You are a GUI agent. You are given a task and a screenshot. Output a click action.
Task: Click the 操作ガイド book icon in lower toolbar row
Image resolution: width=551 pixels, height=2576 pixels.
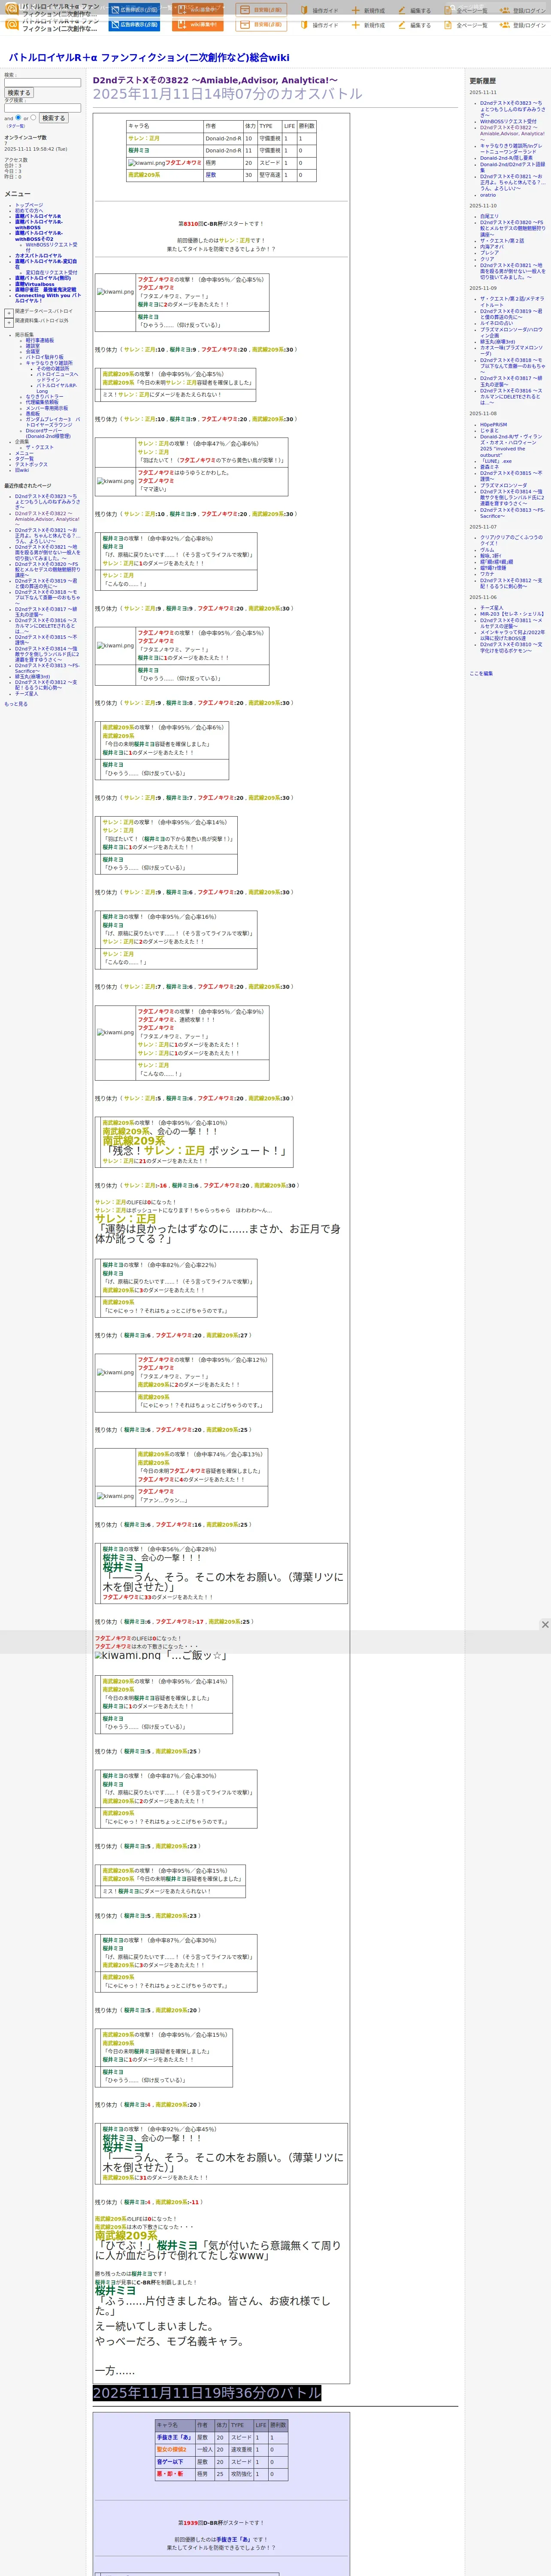click(x=304, y=25)
